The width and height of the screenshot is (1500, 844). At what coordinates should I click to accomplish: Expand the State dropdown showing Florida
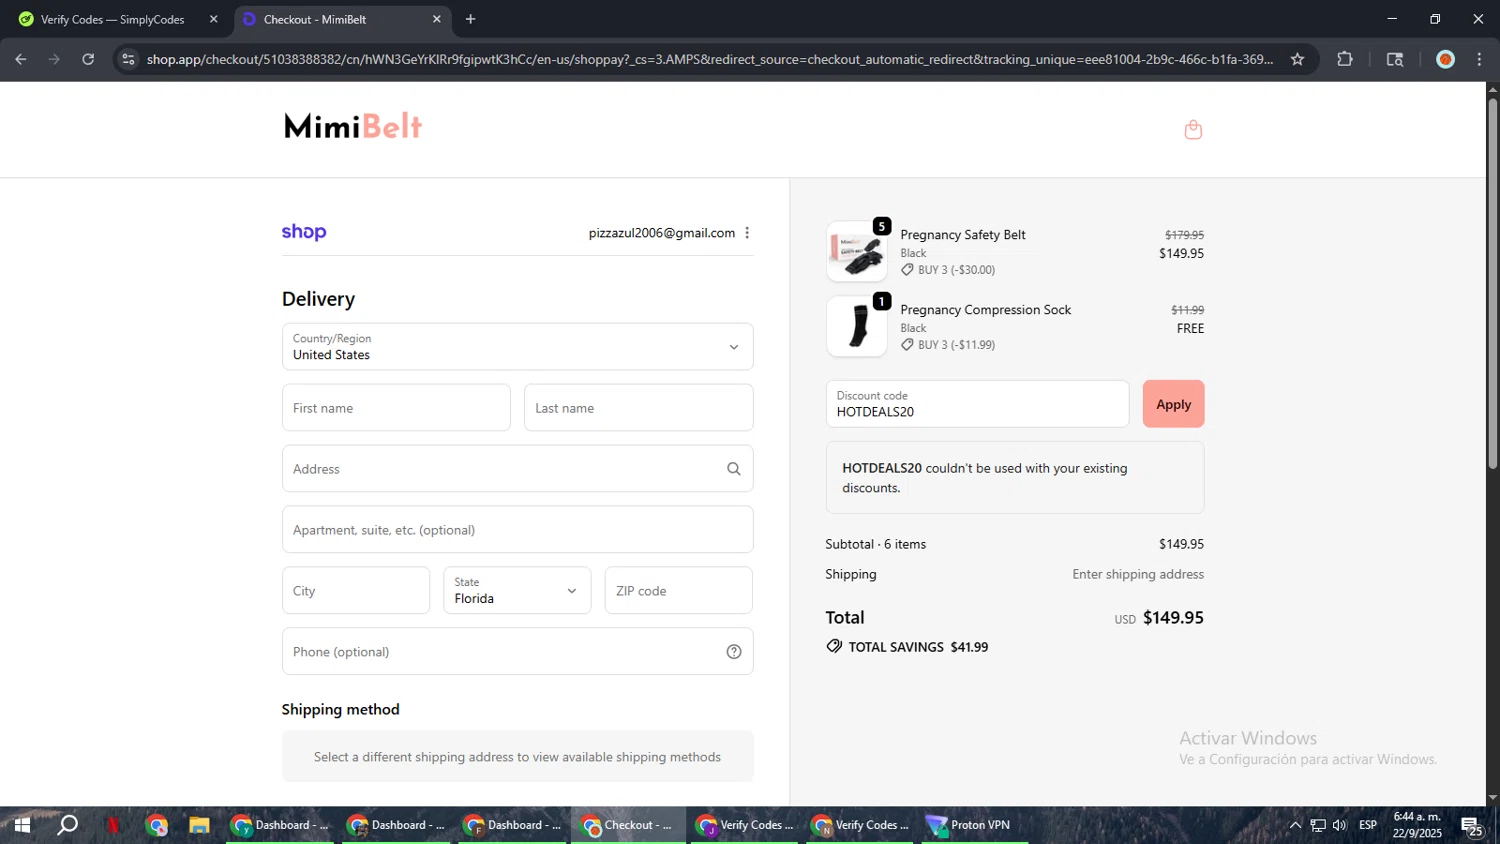click(517, 590)
